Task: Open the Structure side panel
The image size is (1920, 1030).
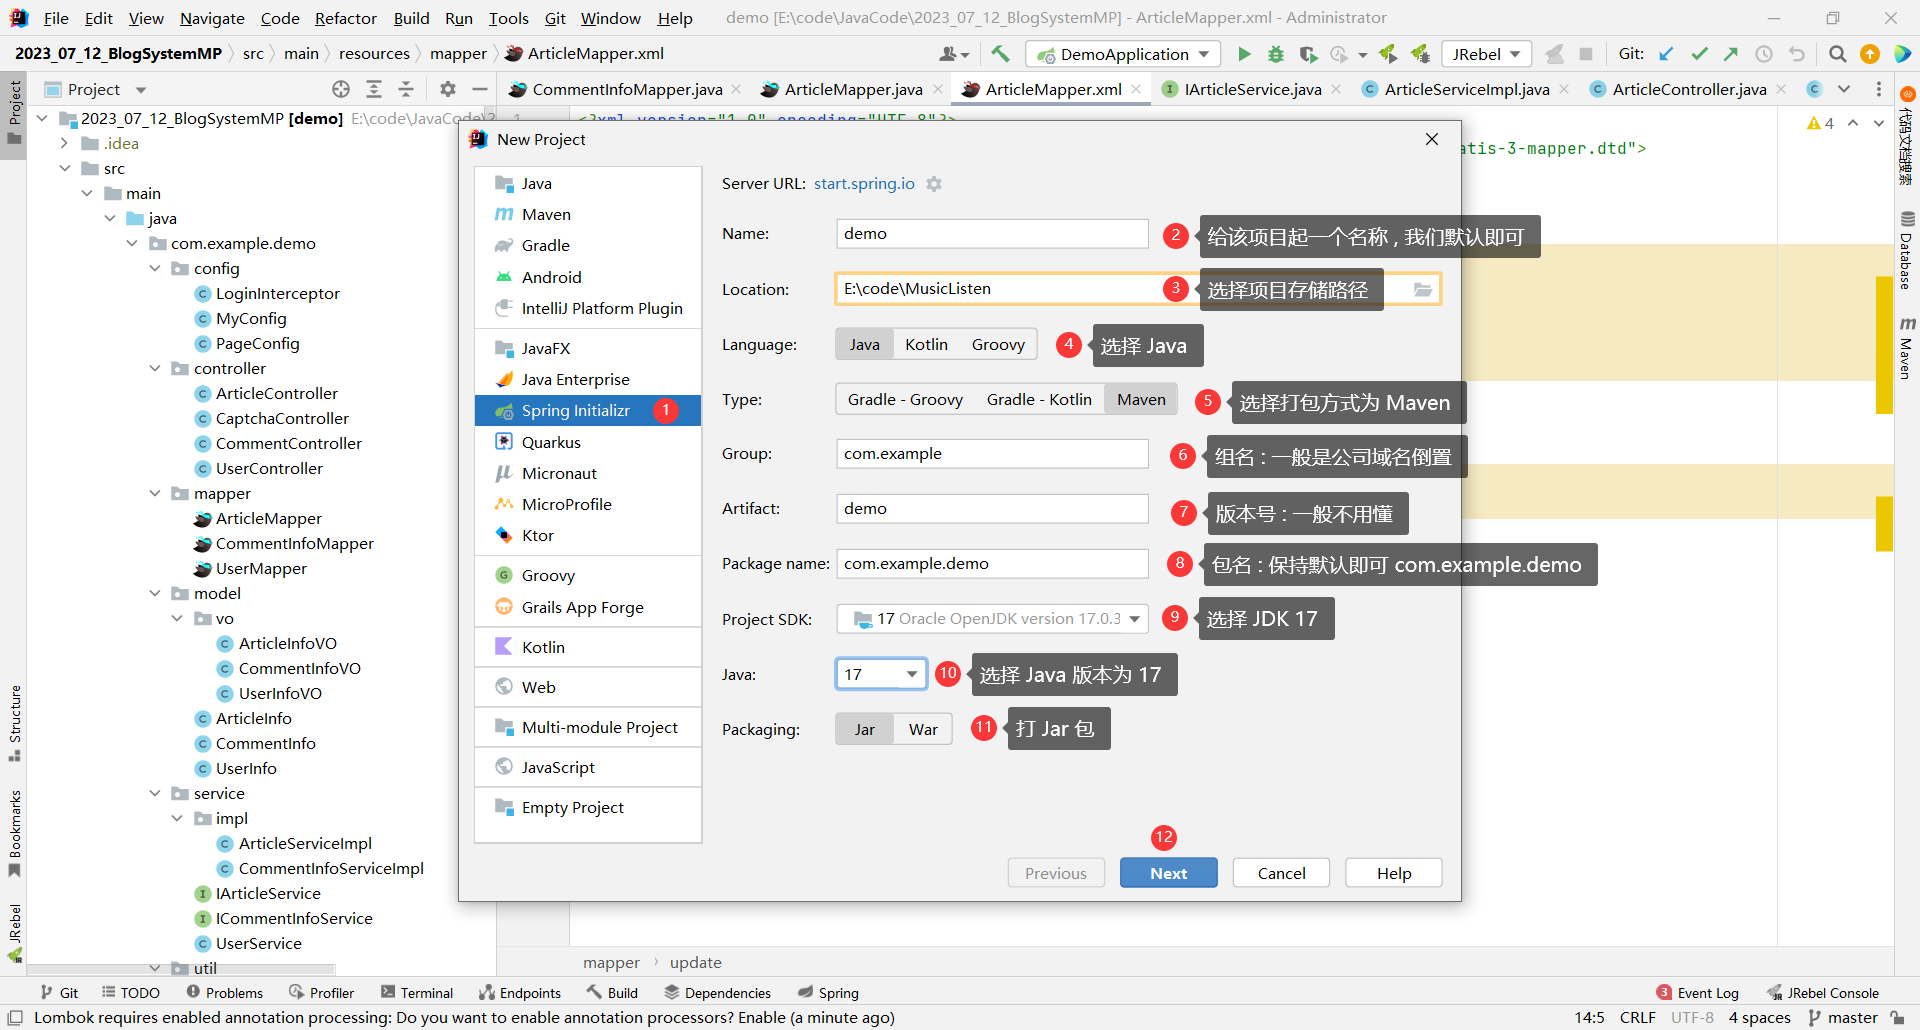Action: [x=14, y=722]
